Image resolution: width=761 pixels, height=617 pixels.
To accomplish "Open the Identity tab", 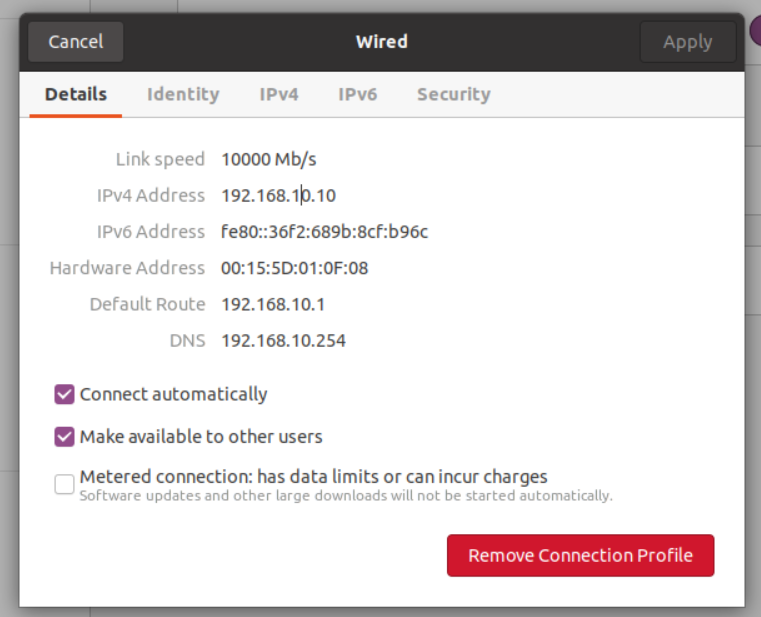I will click(183, 95).
